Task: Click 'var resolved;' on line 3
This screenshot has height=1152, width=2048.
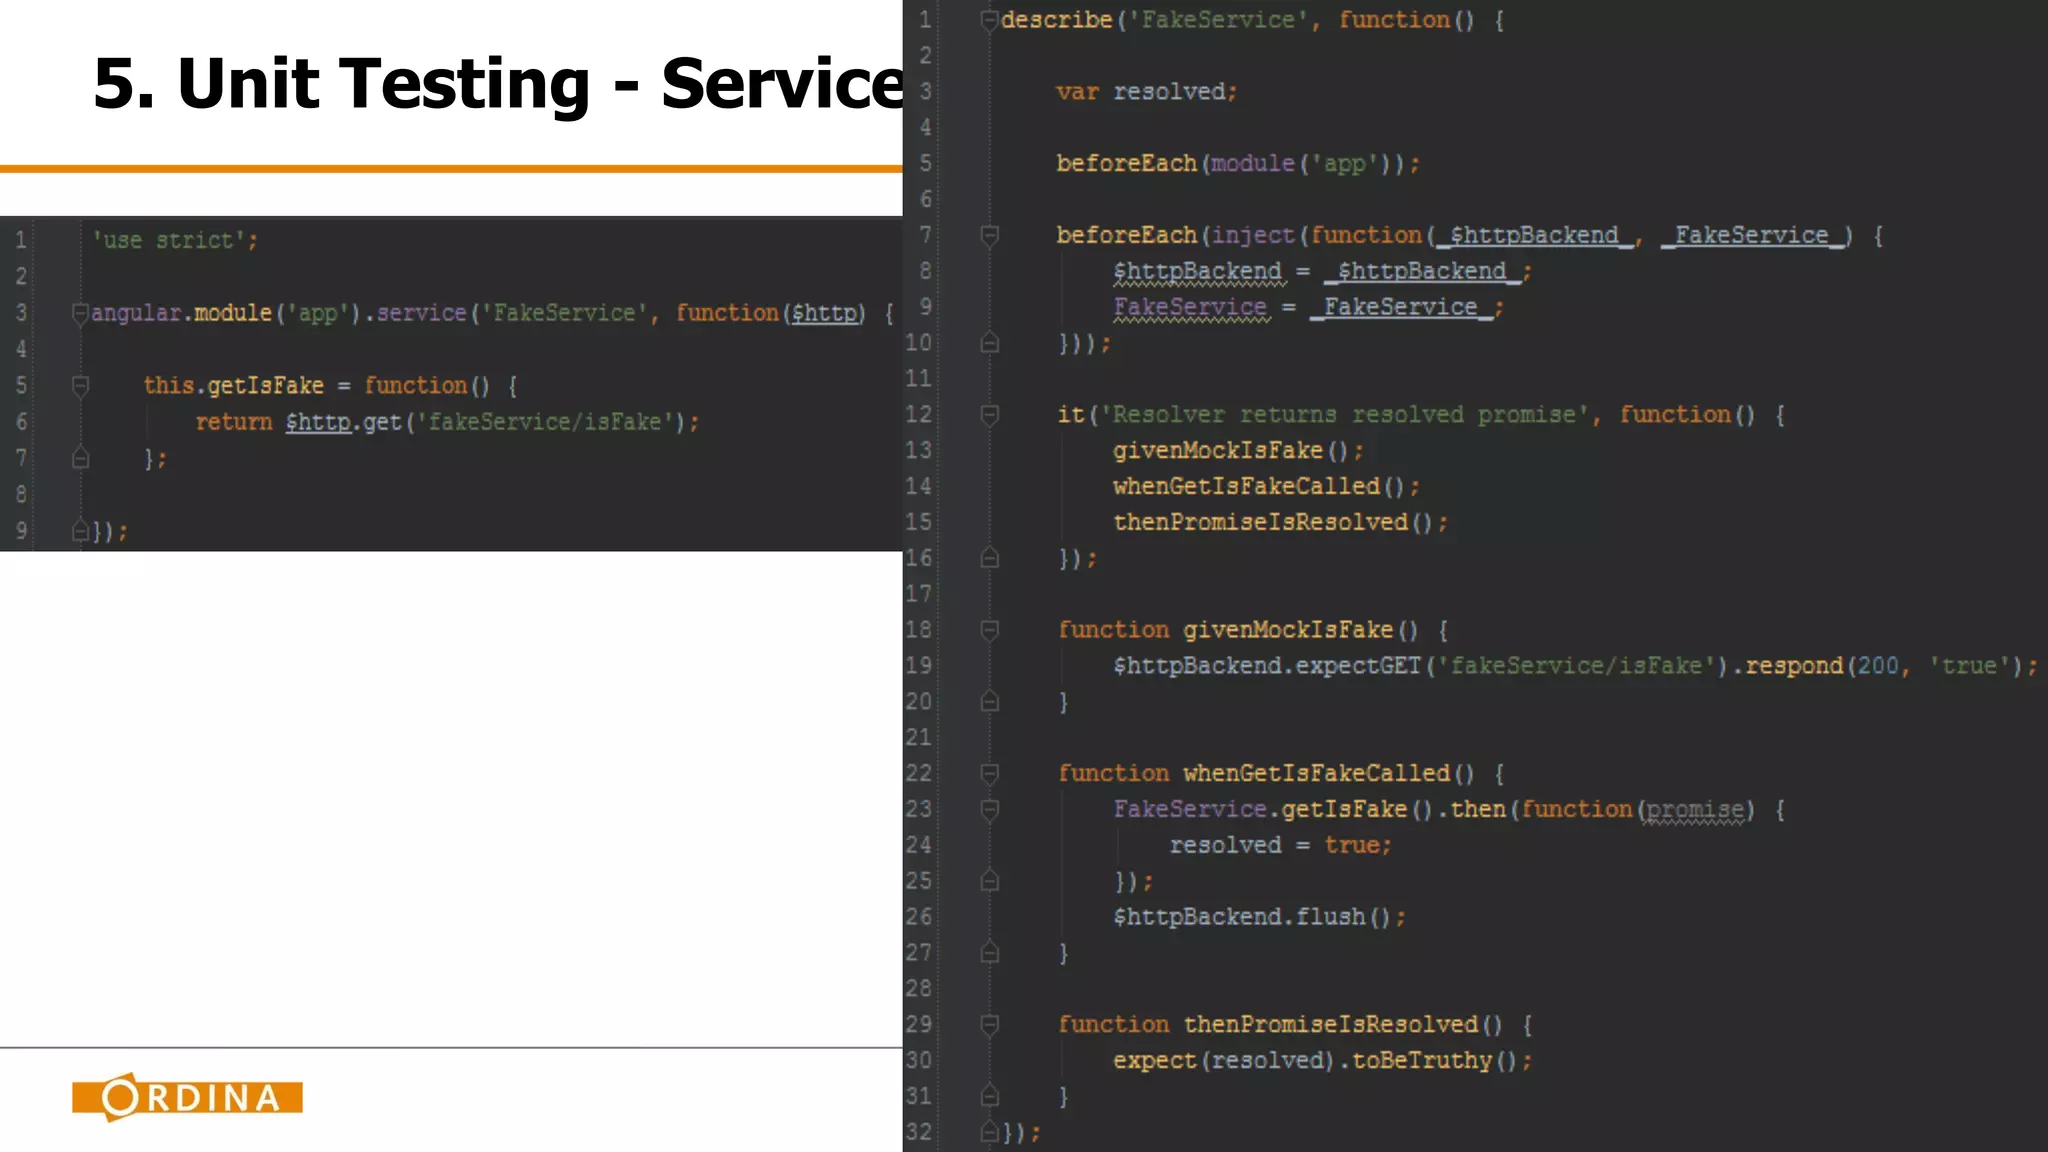Action: [x=1147, y=92]
